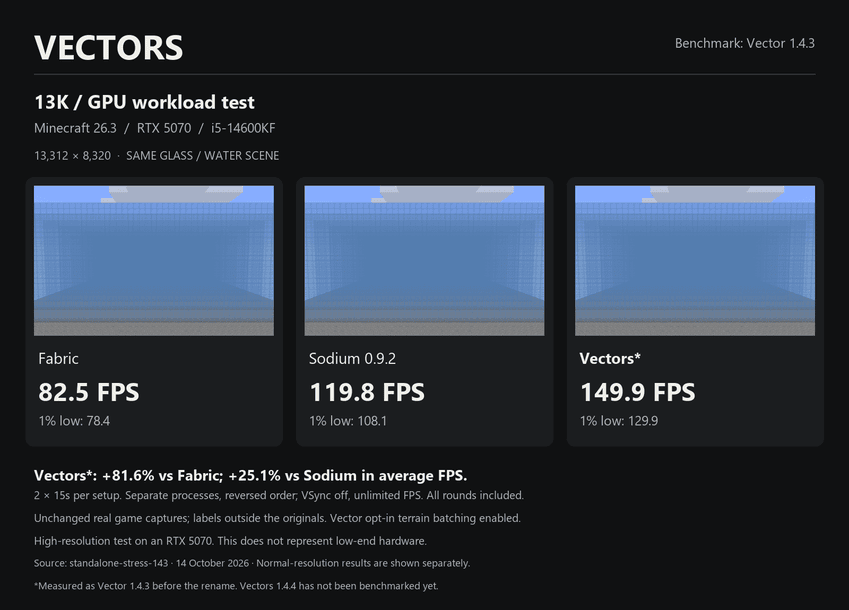
Task: Click the "Fabric" card label
Action: pos(58,358)
